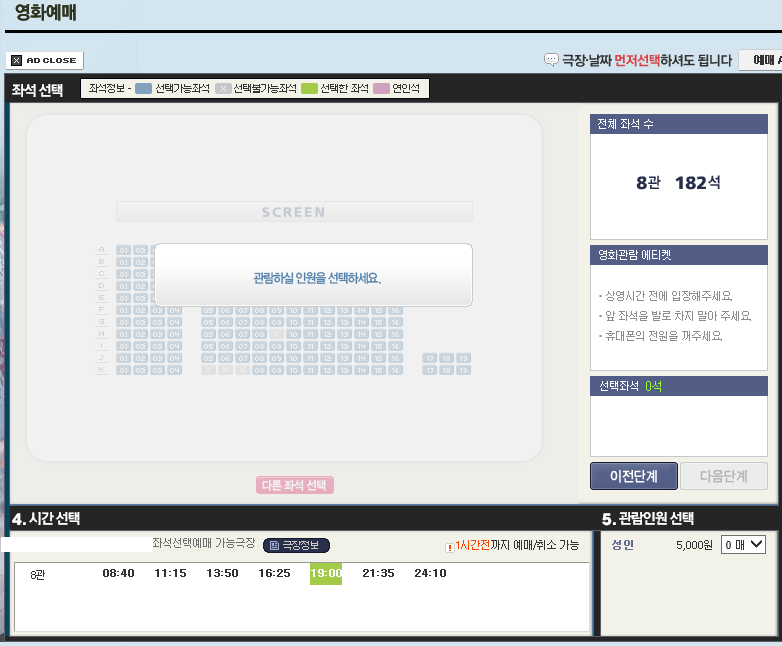This screenshot has height=646, width=782.
Task: Click the pink 다른 좌석 선택 button
Action: click(294, 485)
